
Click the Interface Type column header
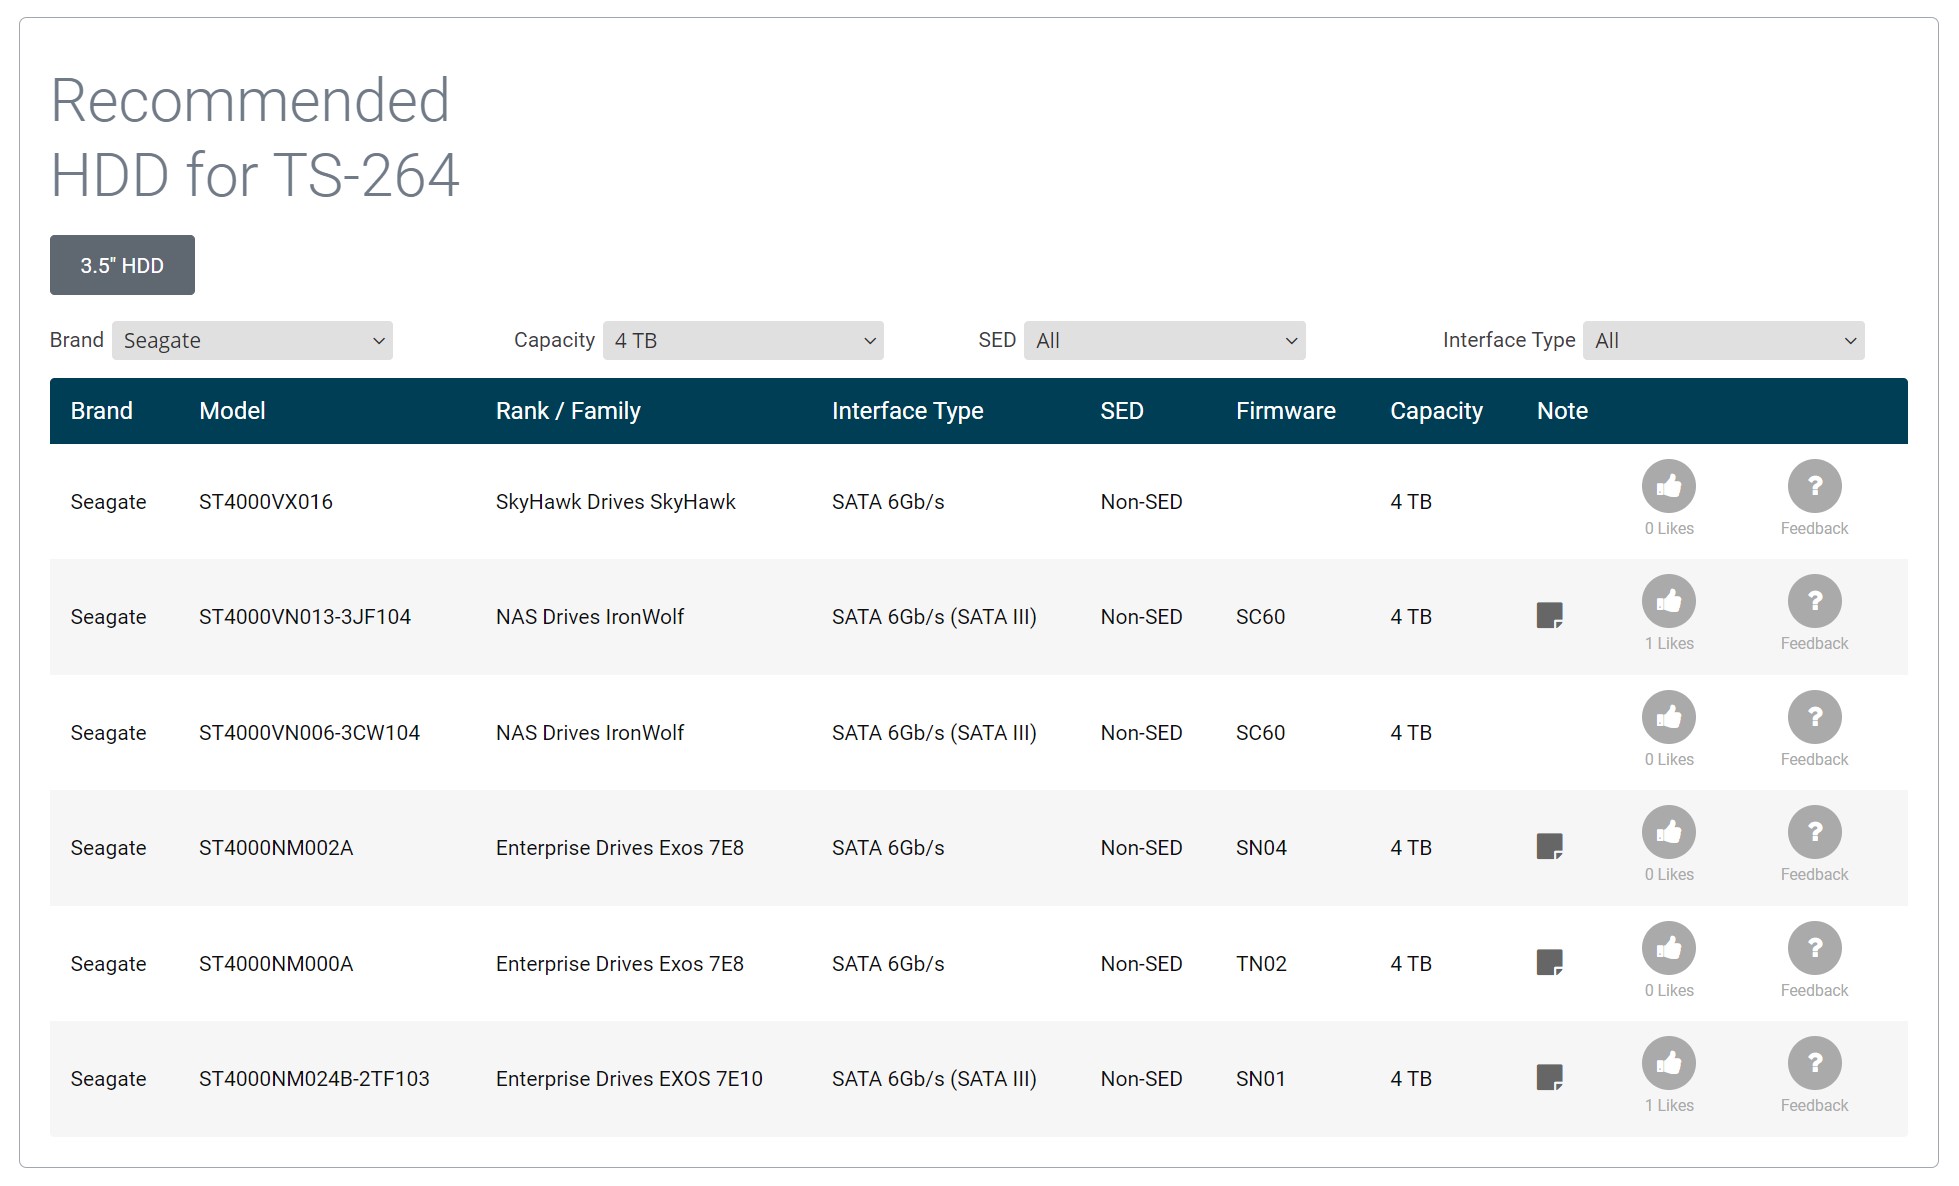(908, 411)
